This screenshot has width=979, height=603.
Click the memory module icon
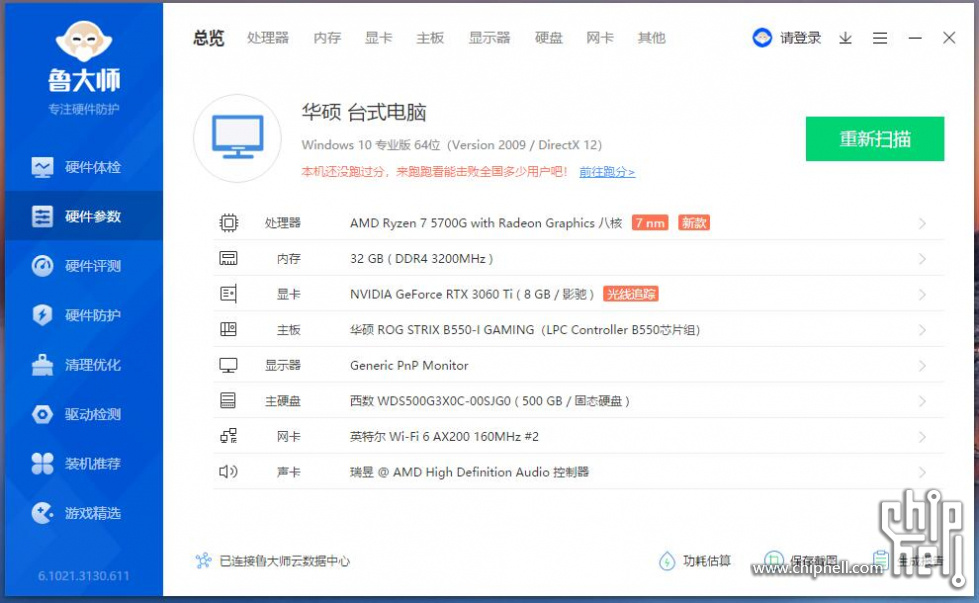[x=229, y=258]
